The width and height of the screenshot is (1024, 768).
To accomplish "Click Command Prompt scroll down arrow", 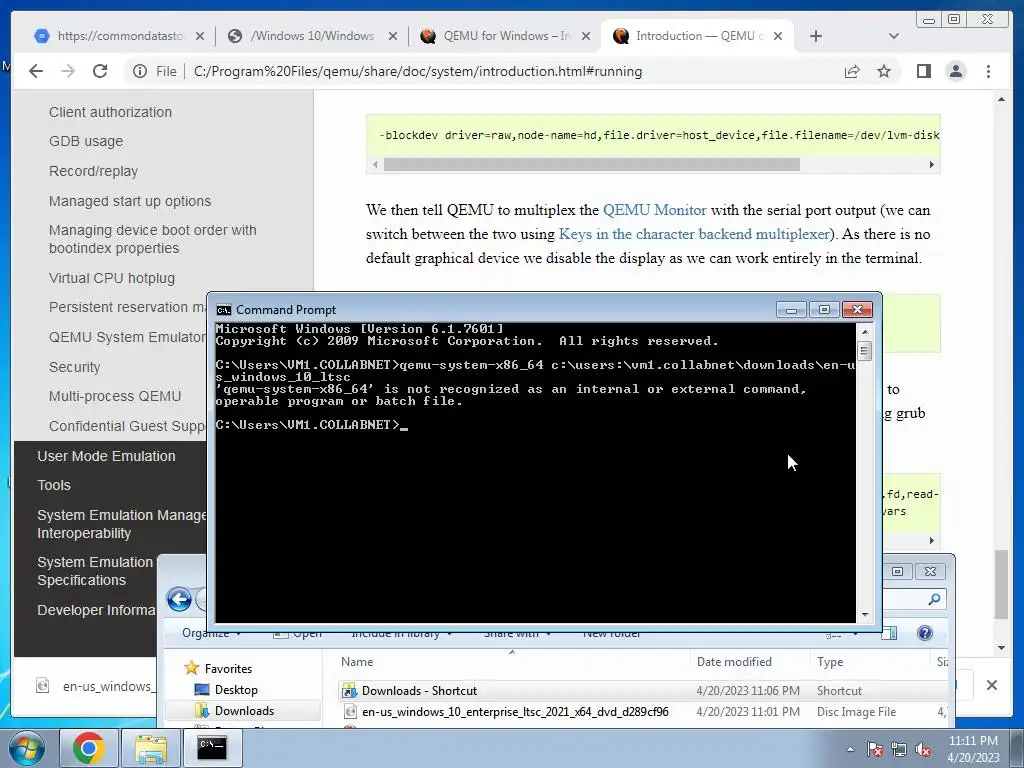I will tap(865, 615).
